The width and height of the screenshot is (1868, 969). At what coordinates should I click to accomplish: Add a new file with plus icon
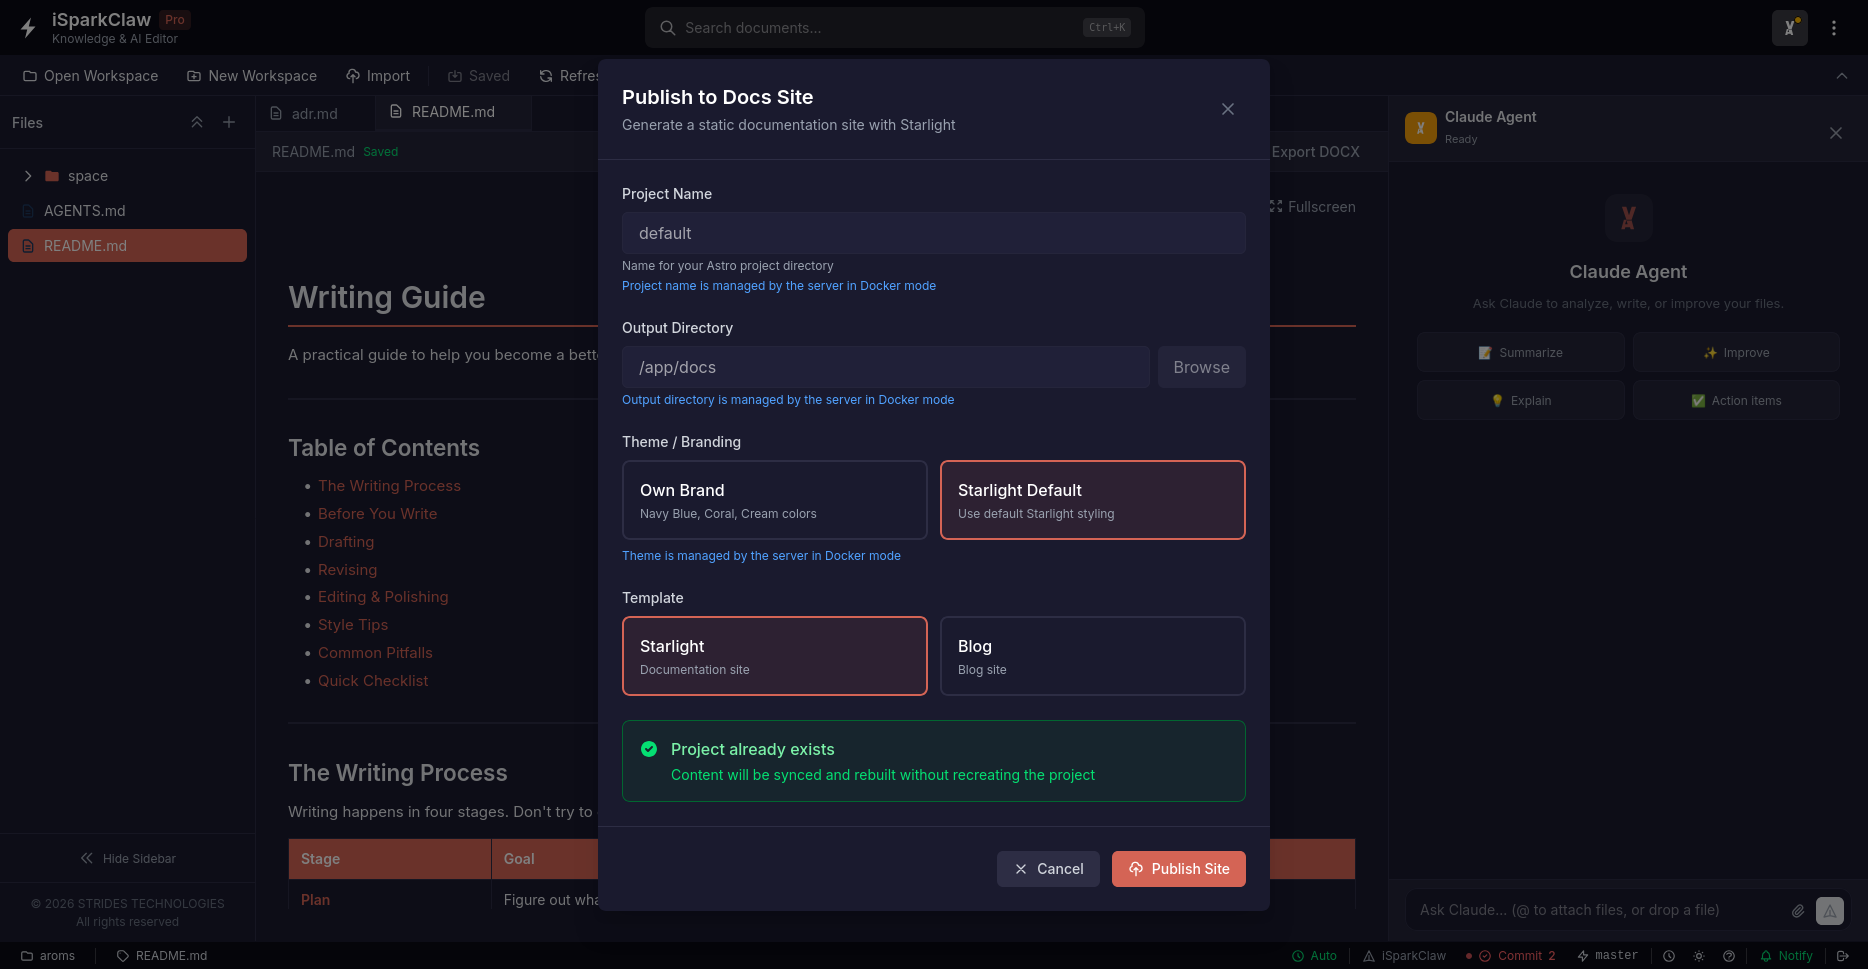229,122
